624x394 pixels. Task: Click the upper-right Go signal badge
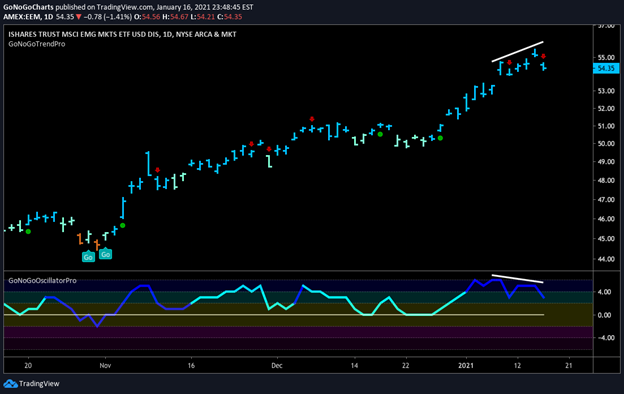pyautogui.click(x=105, y=254)
